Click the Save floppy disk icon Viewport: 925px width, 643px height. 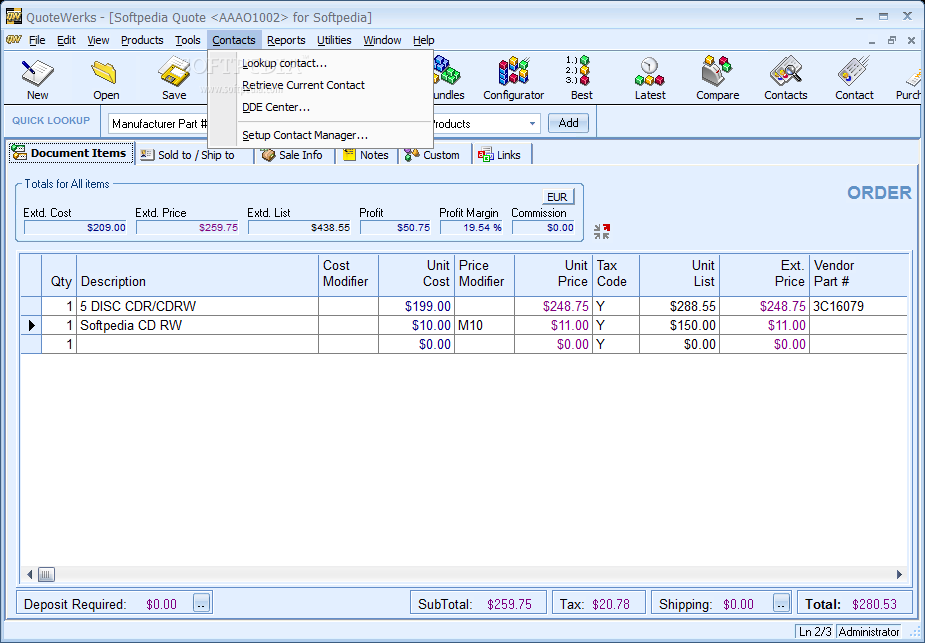tap(174, 78)
